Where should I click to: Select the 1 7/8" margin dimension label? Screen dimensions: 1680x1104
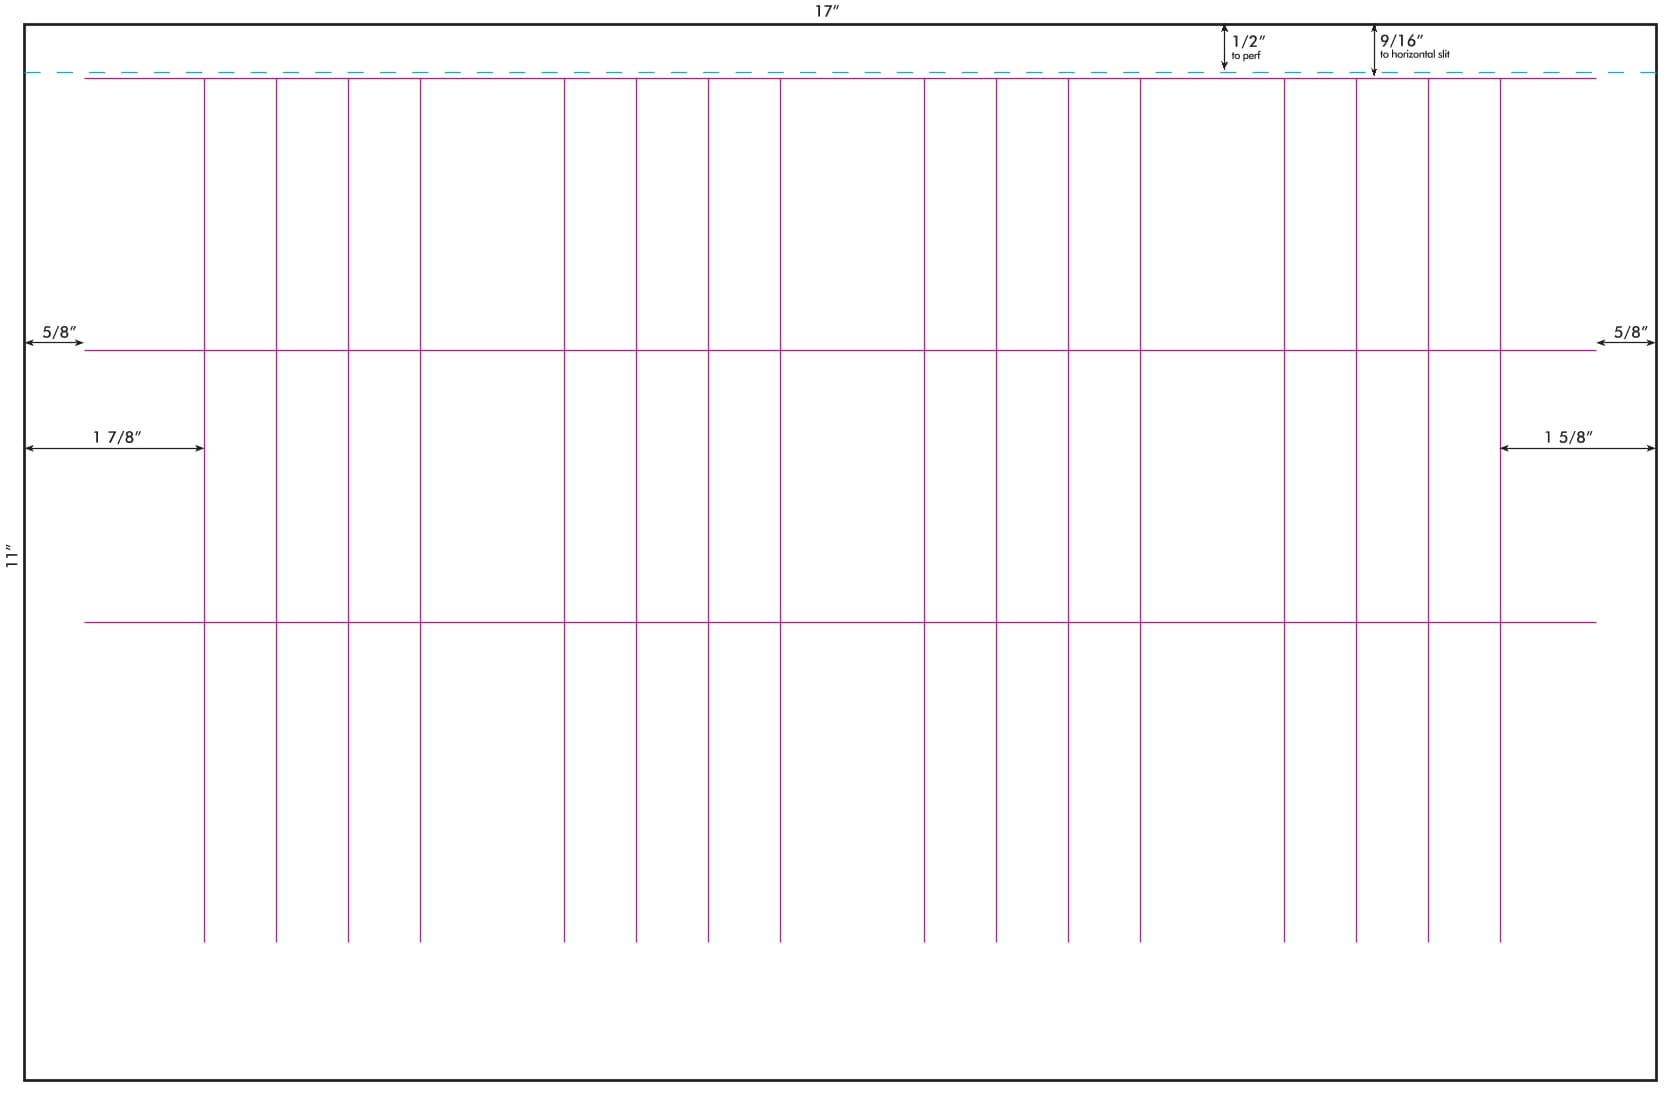click(x=117, y=437)
